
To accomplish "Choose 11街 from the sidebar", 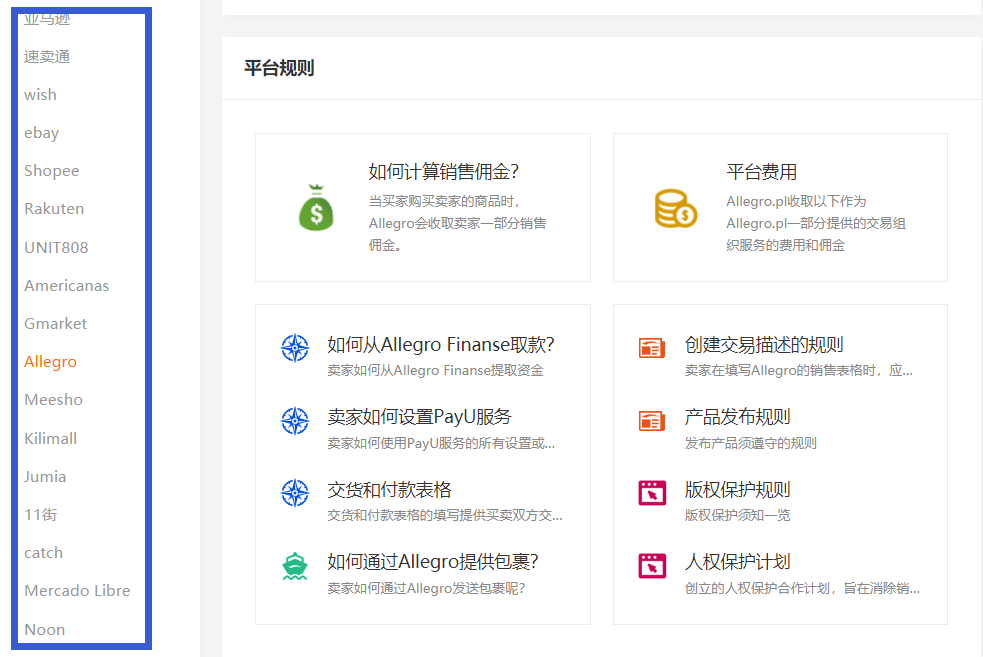I will tap(41, 515).
